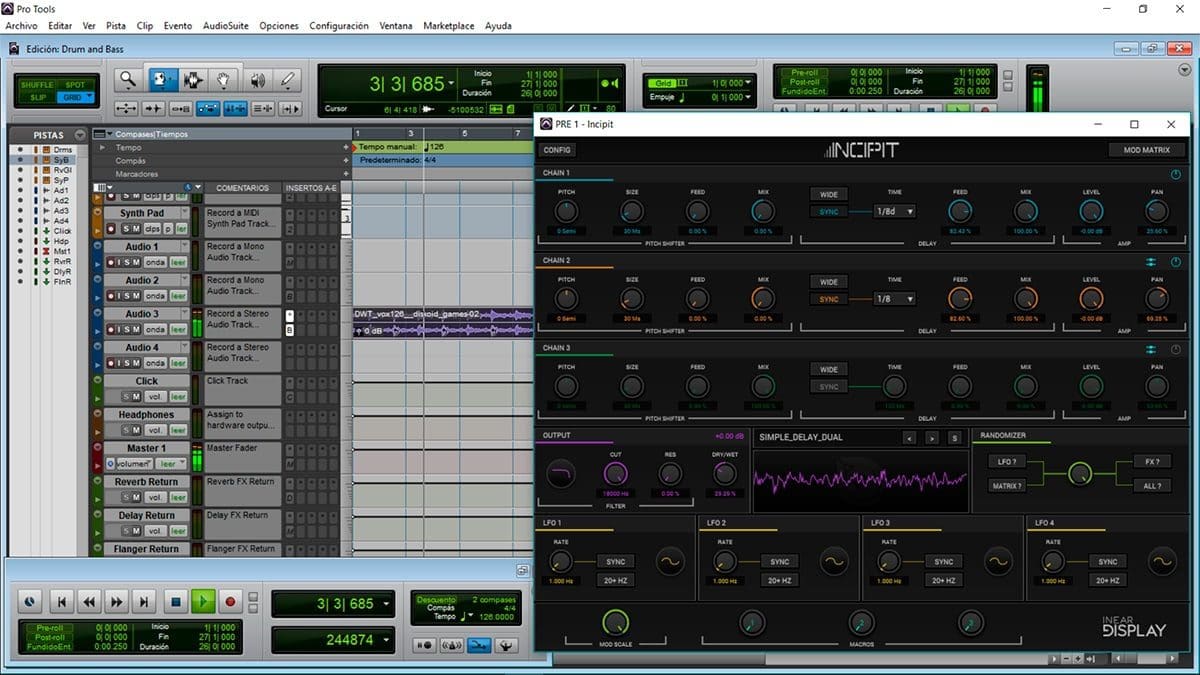The width and height of the screenshot is (1200, 675).
Task: Open Chain 2 settings sliders icon
Action: point(1151,262)
